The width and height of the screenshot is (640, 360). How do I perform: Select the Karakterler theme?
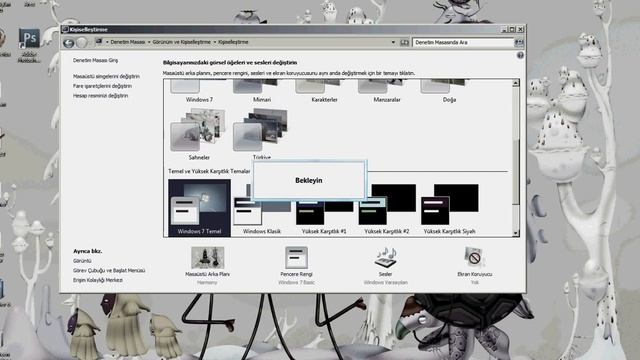pos(324,91)
